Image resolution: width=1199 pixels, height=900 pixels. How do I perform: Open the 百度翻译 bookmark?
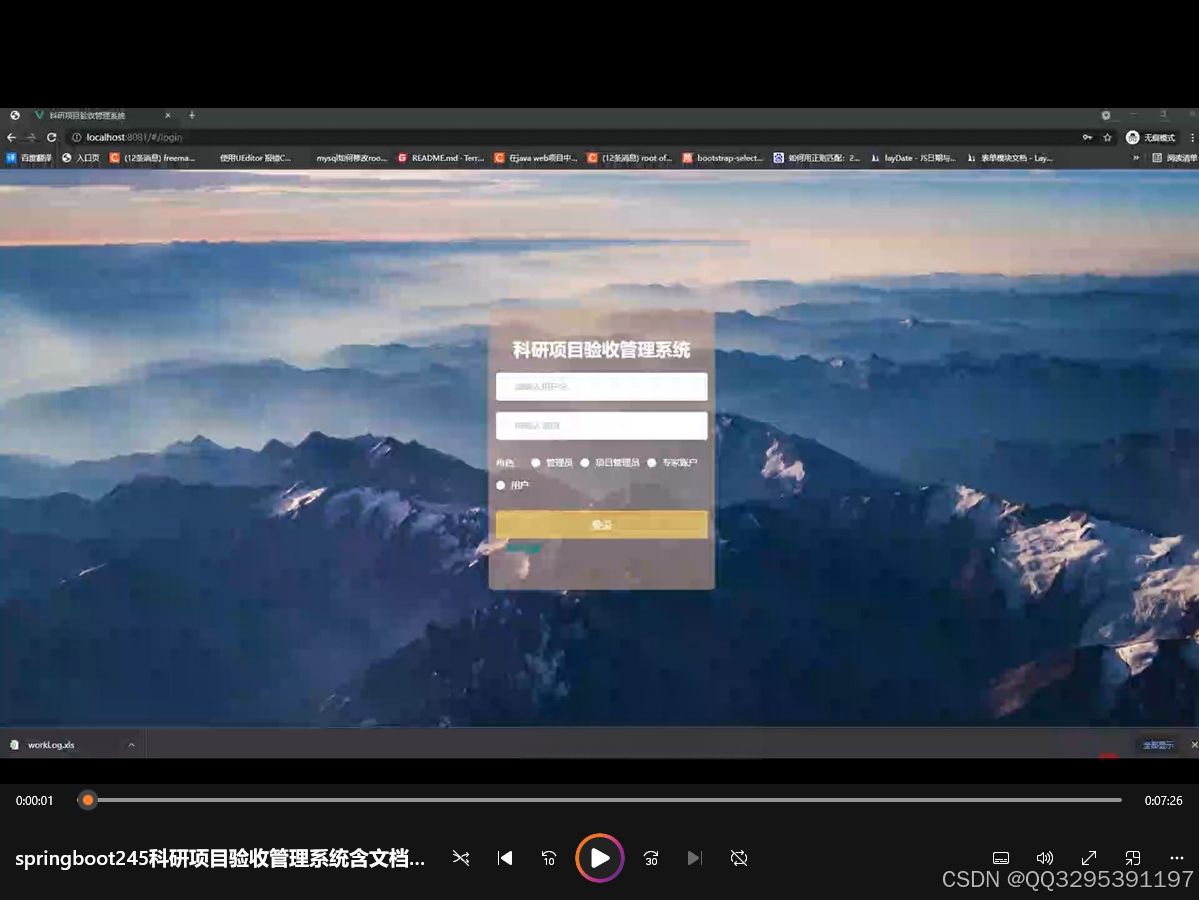(30, 158)
